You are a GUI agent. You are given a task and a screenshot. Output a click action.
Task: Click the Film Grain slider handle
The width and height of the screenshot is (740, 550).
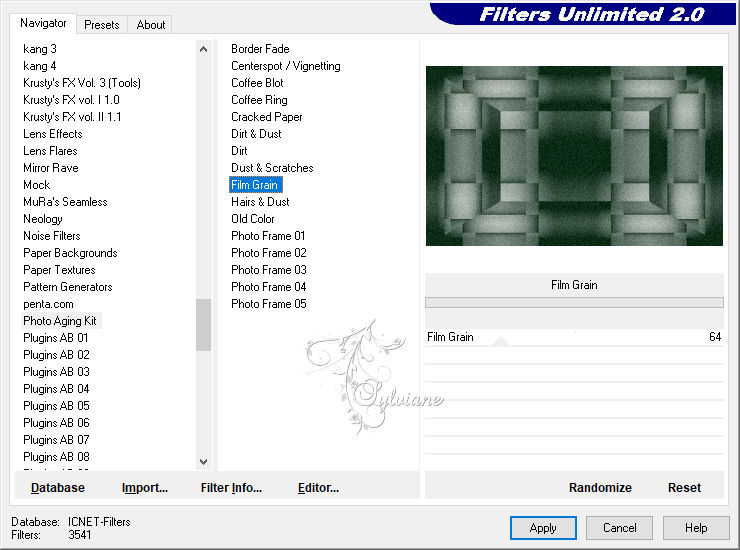point(500,341)
